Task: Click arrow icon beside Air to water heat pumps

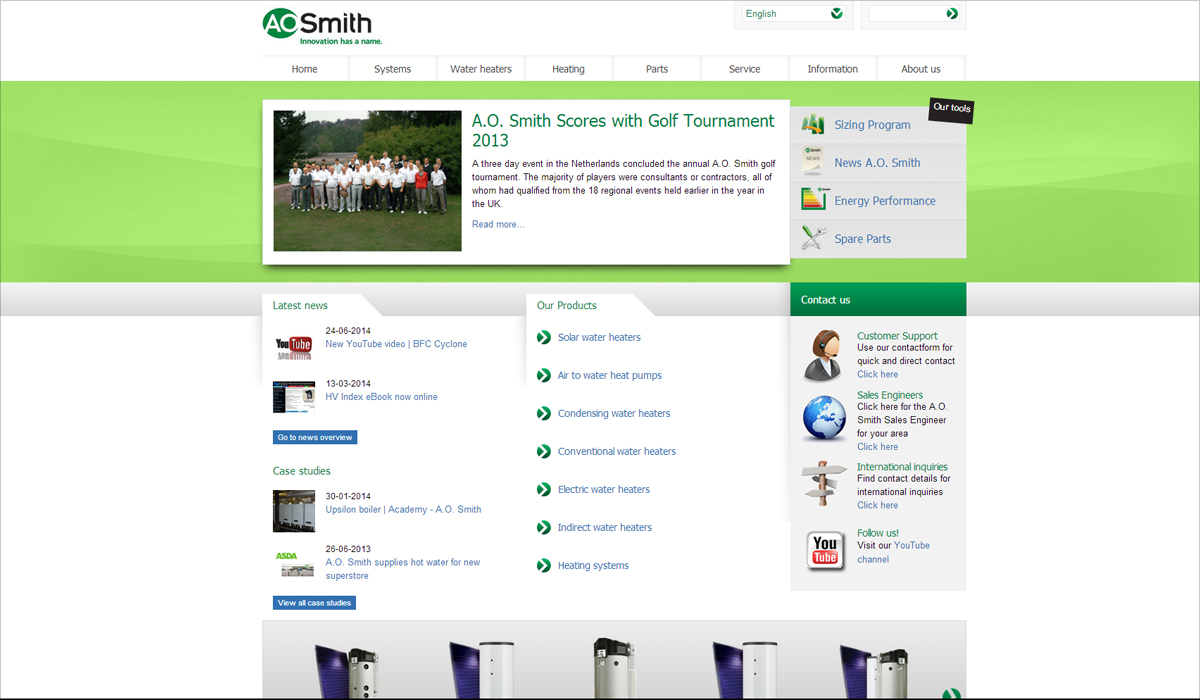Action: (x=544, y=375)
